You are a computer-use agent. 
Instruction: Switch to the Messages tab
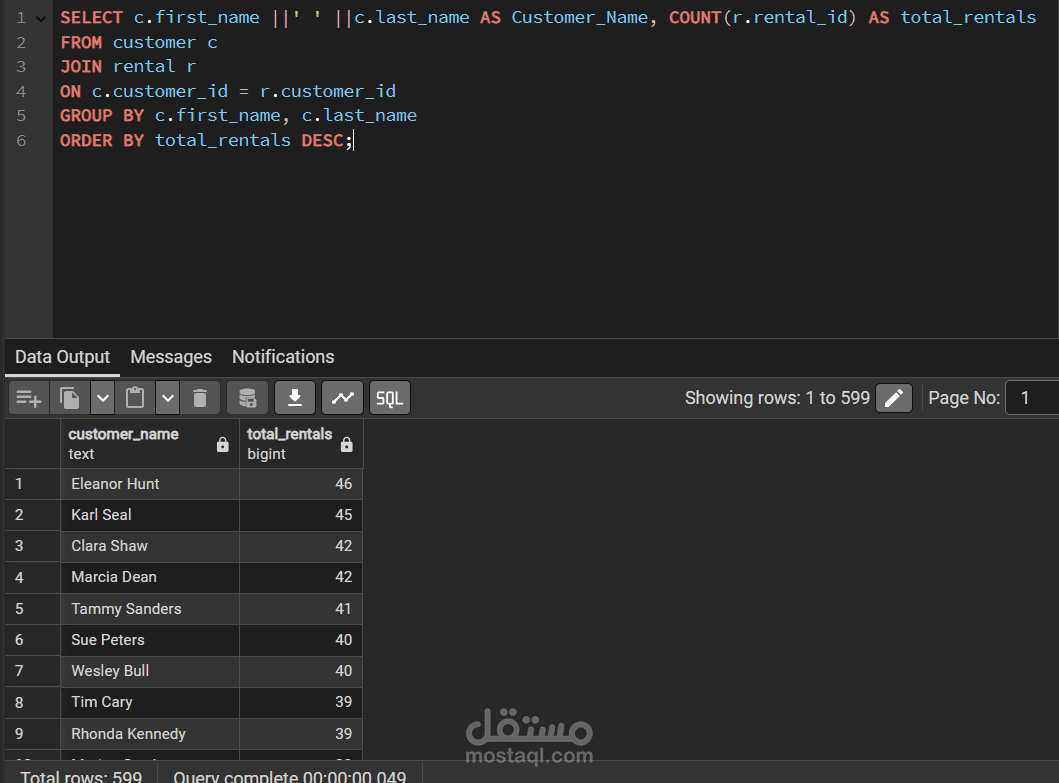[170, 357]
